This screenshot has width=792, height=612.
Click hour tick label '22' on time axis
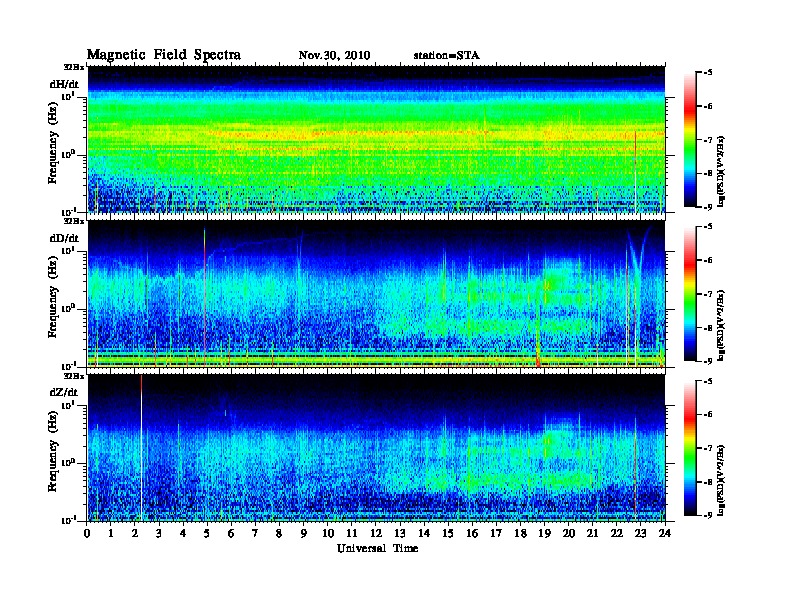point(617,533)
